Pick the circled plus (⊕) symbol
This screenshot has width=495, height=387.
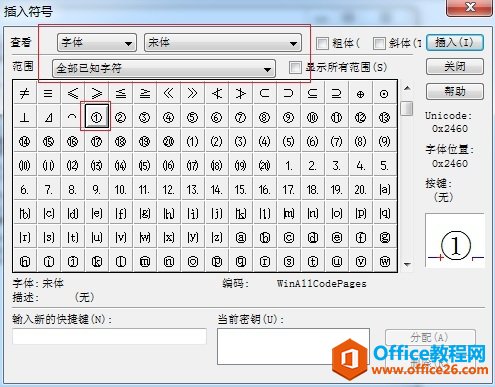pyautogui.click(x=360, y=93)
